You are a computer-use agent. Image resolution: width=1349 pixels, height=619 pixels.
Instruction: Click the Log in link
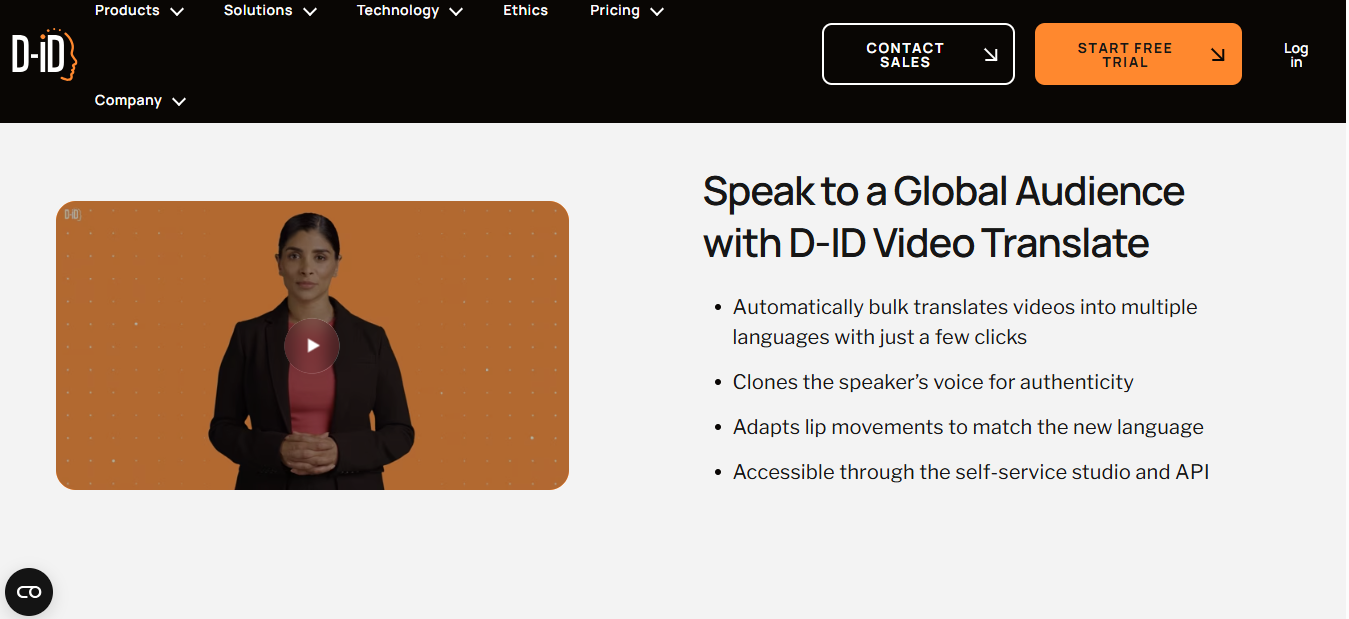pyautogui.click(x=1295, y=55)
